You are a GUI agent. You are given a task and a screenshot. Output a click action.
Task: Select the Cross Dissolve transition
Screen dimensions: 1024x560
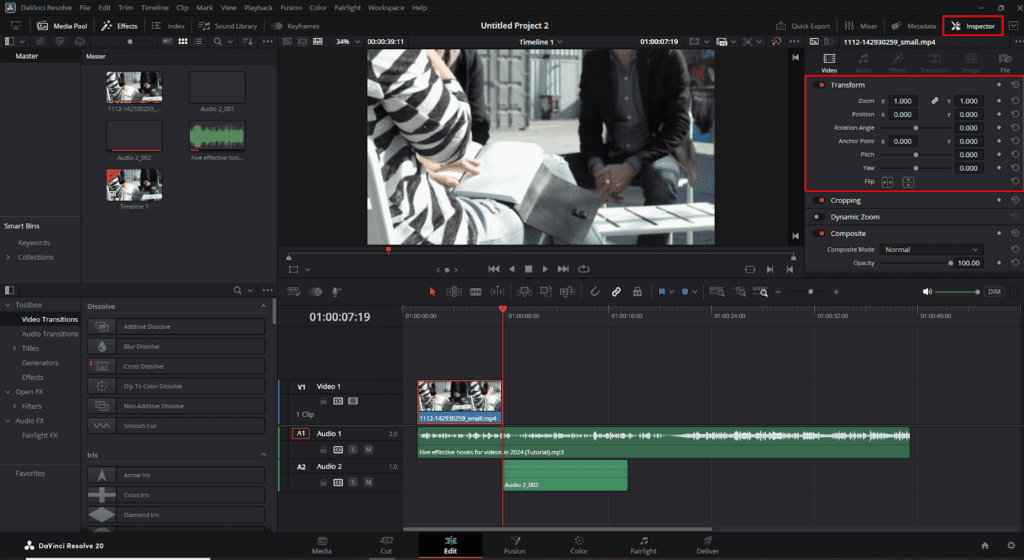(176, 366)
